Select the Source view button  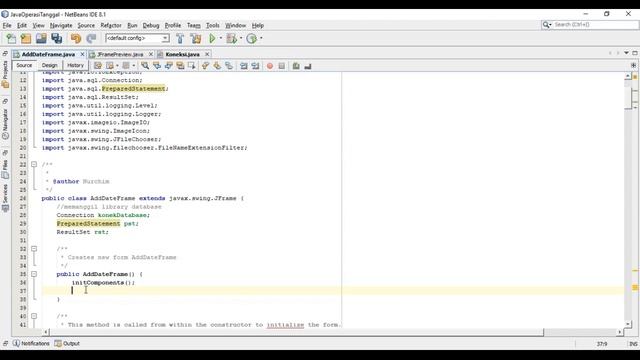click(24, 65)
